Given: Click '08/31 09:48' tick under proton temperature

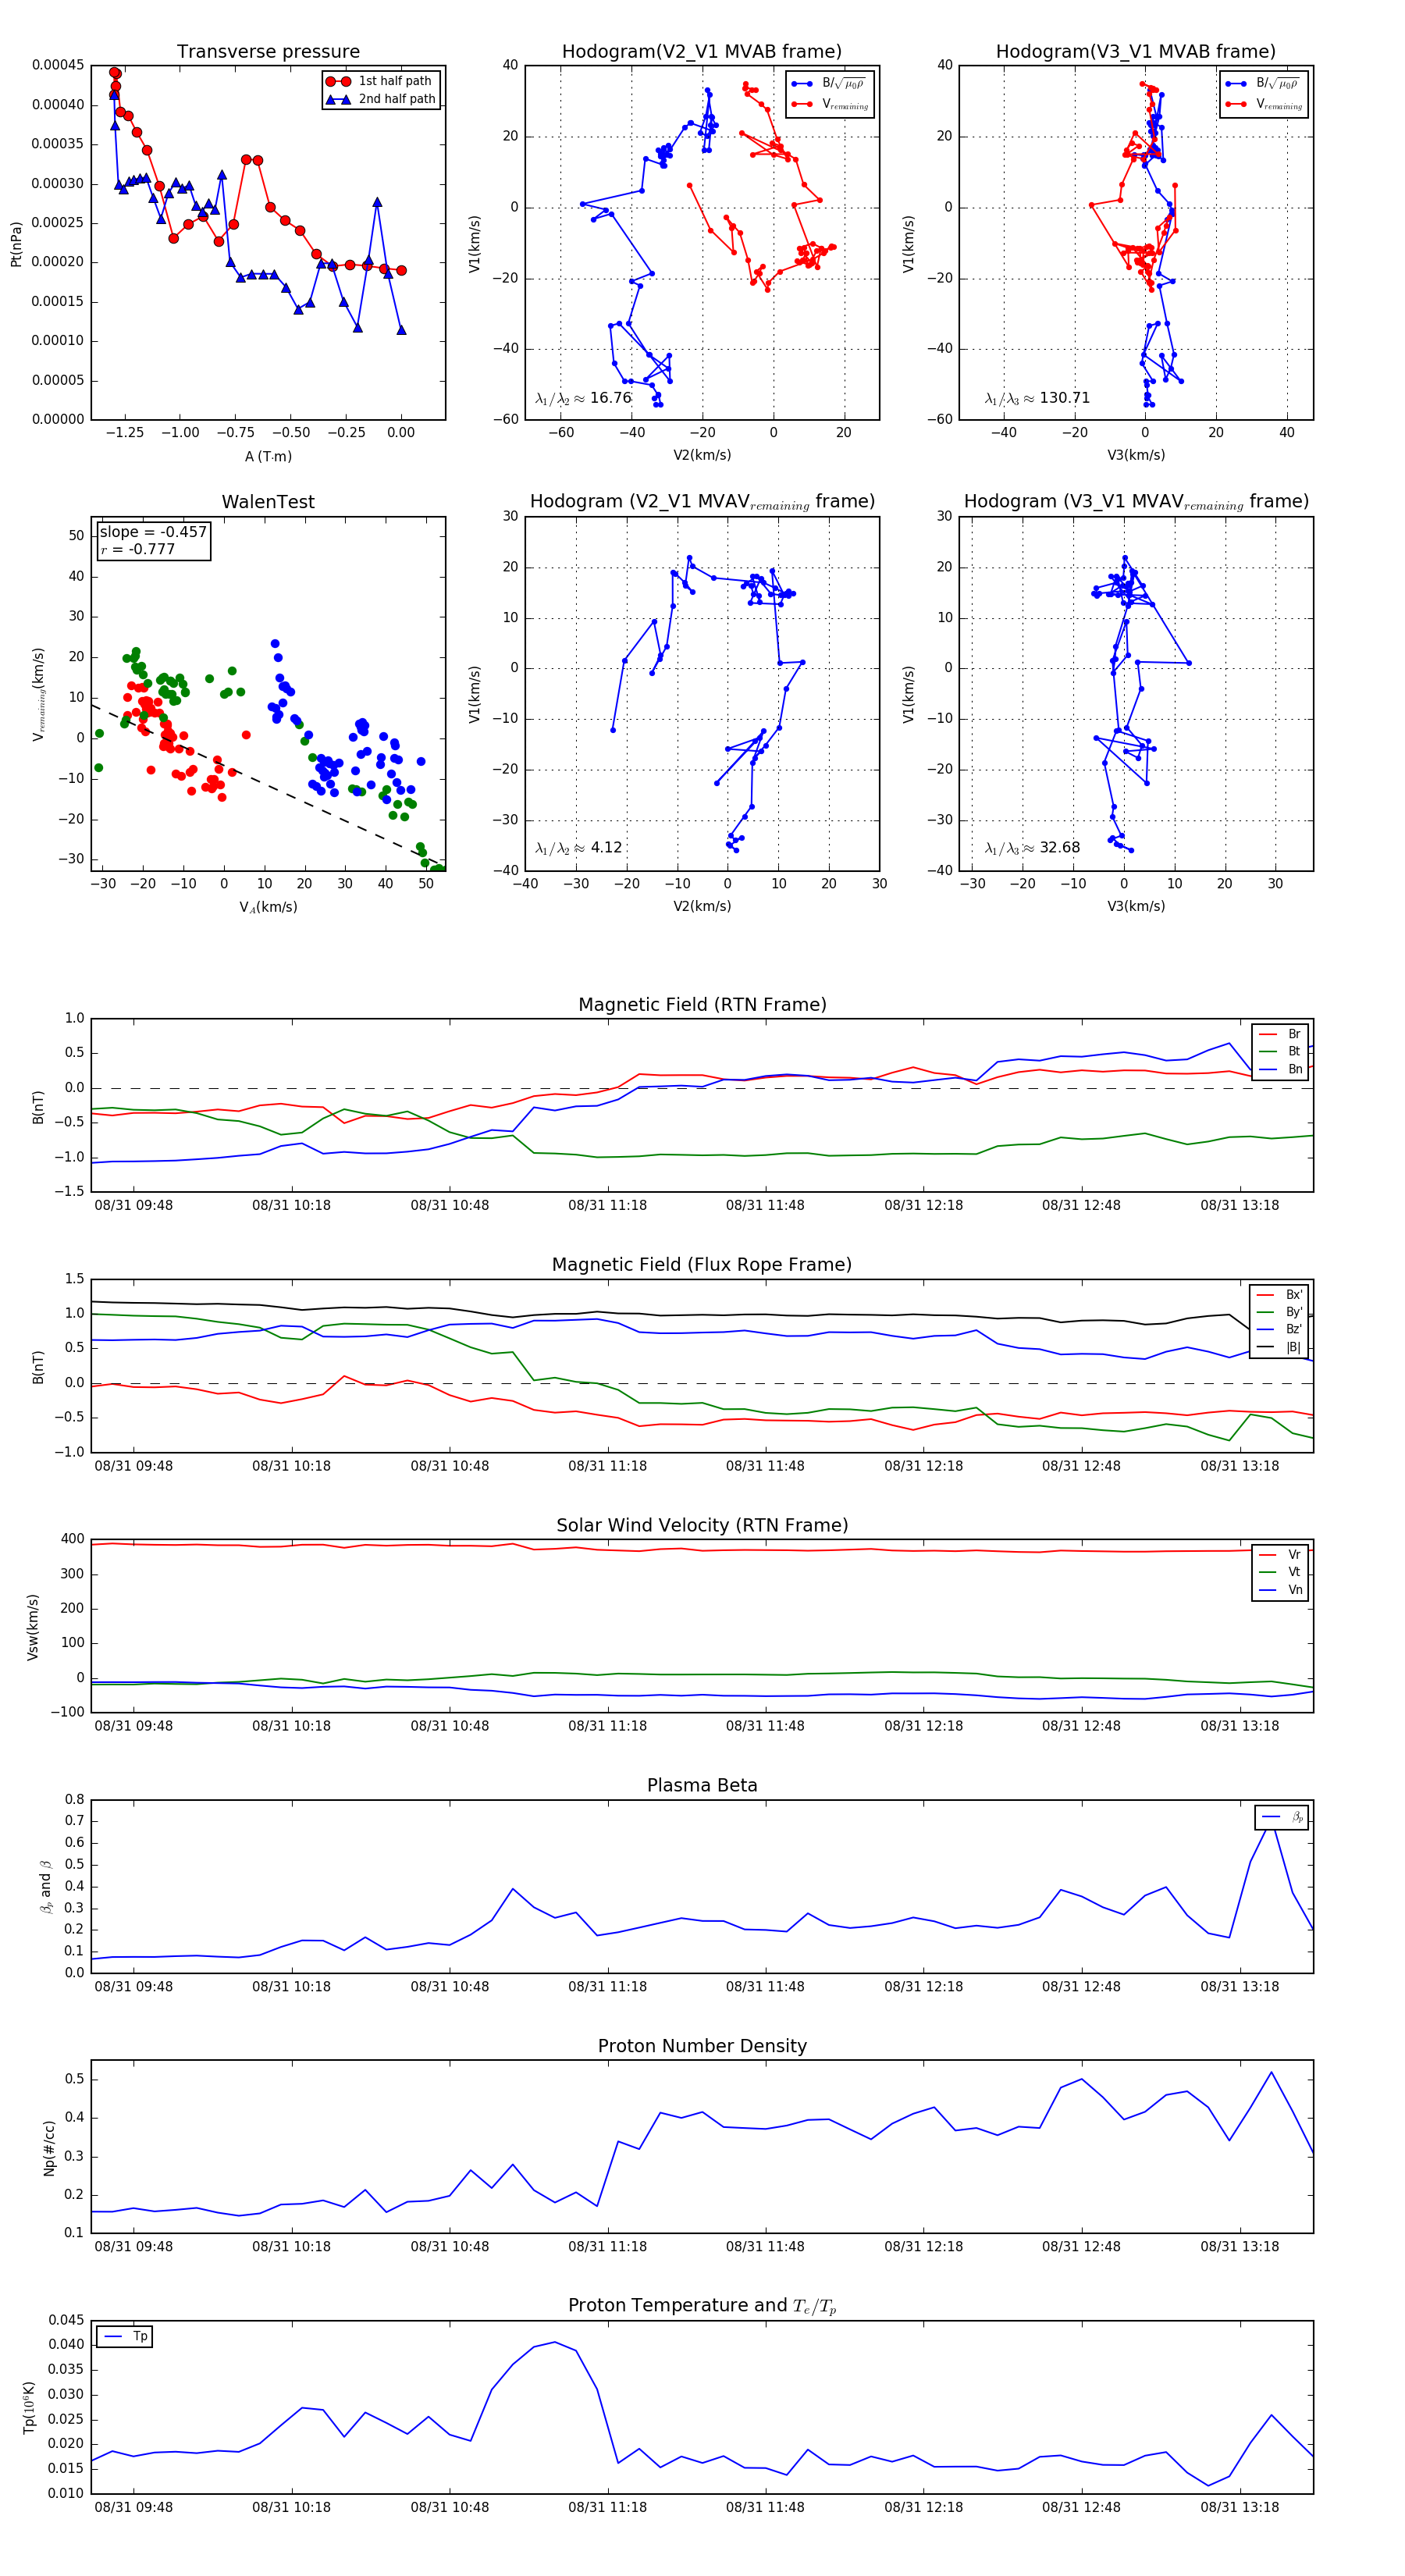Looking at the screenshot, I should (x=133, y=2507).
